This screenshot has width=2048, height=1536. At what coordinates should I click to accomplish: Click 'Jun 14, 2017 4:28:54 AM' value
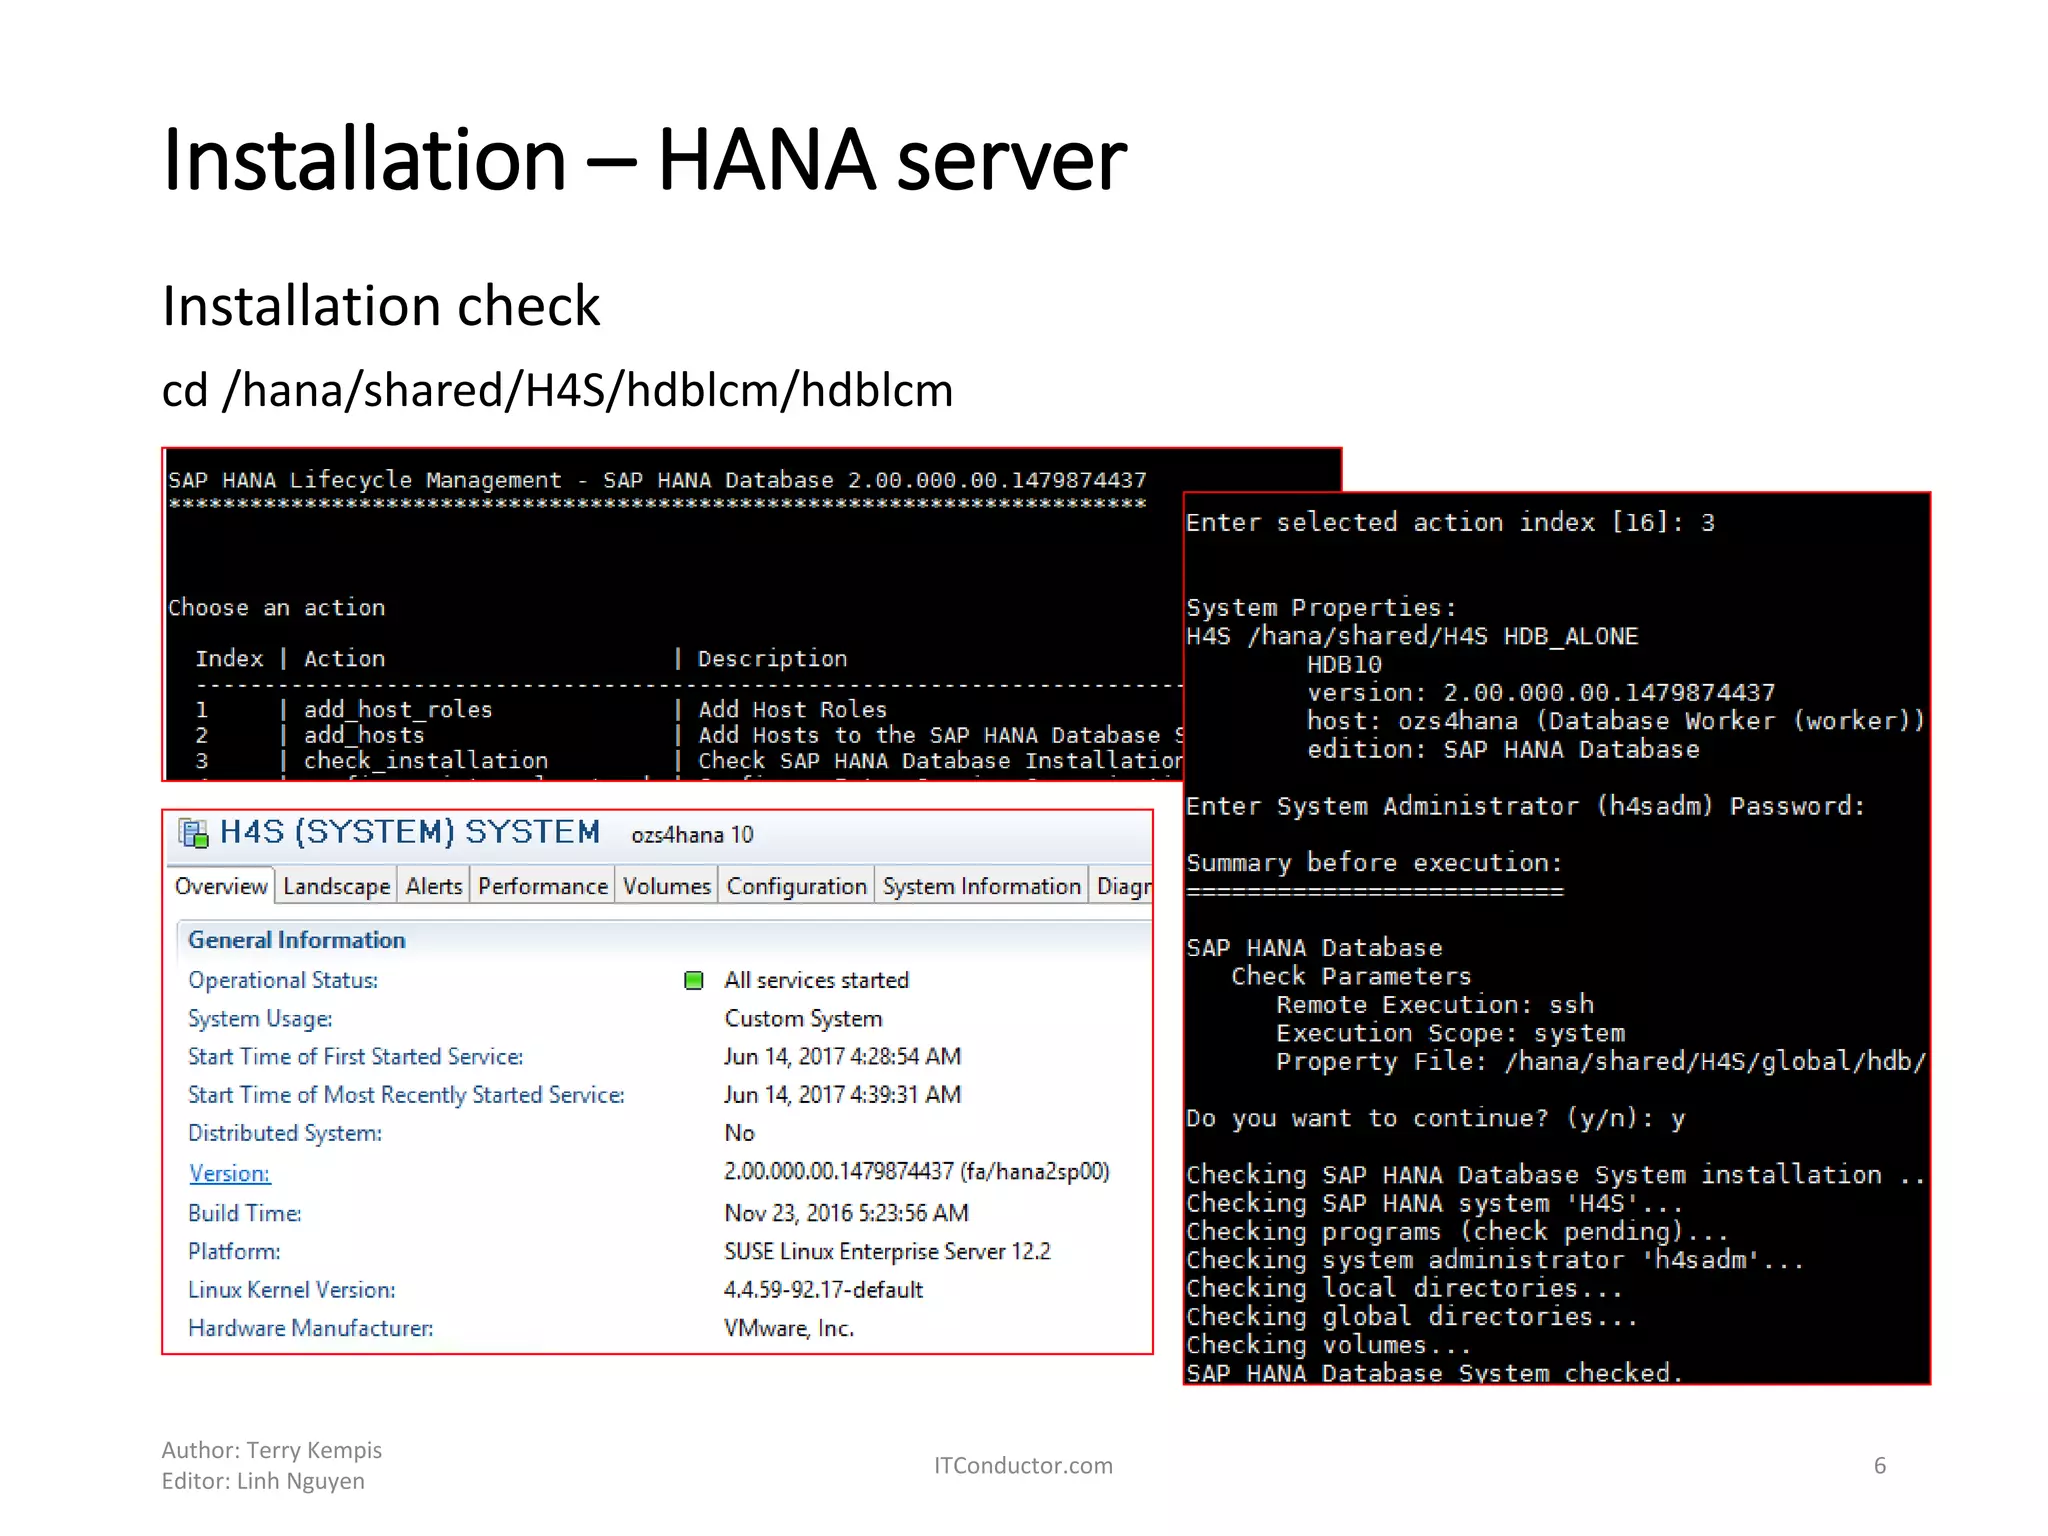click(x=842, y=1056)
